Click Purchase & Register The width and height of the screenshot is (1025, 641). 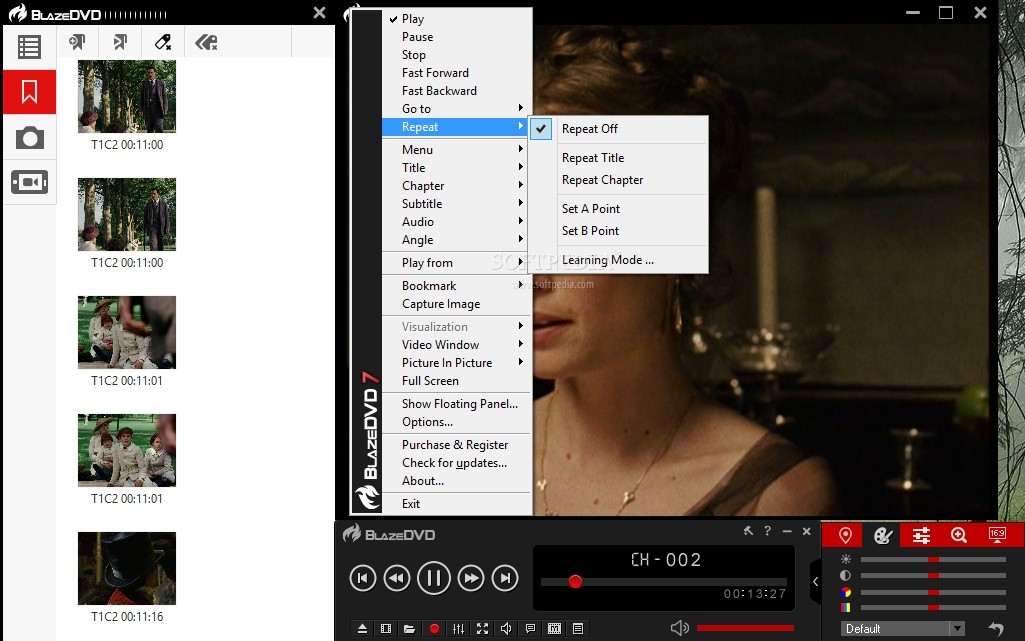click(x=456, y=444)
